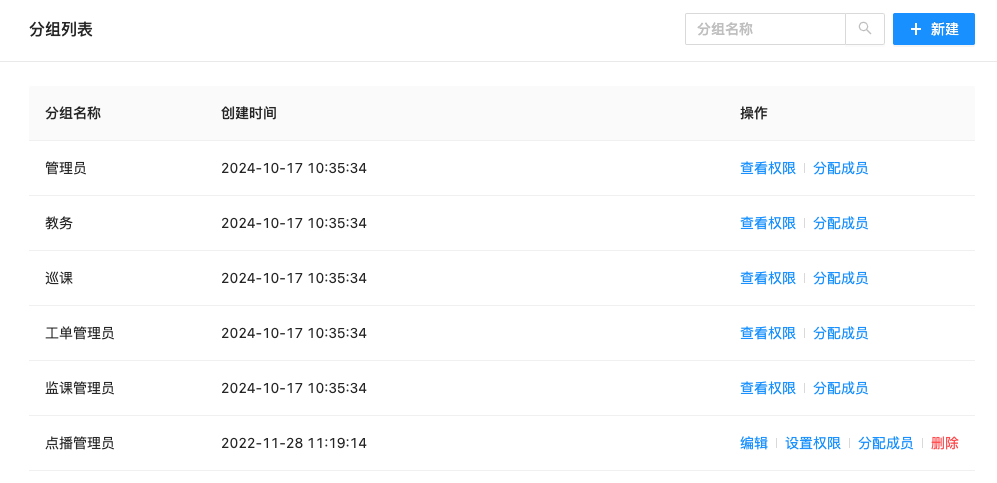
Task: Click the red 删除 link for 点播管理员
Action: [x=945, y=443]
